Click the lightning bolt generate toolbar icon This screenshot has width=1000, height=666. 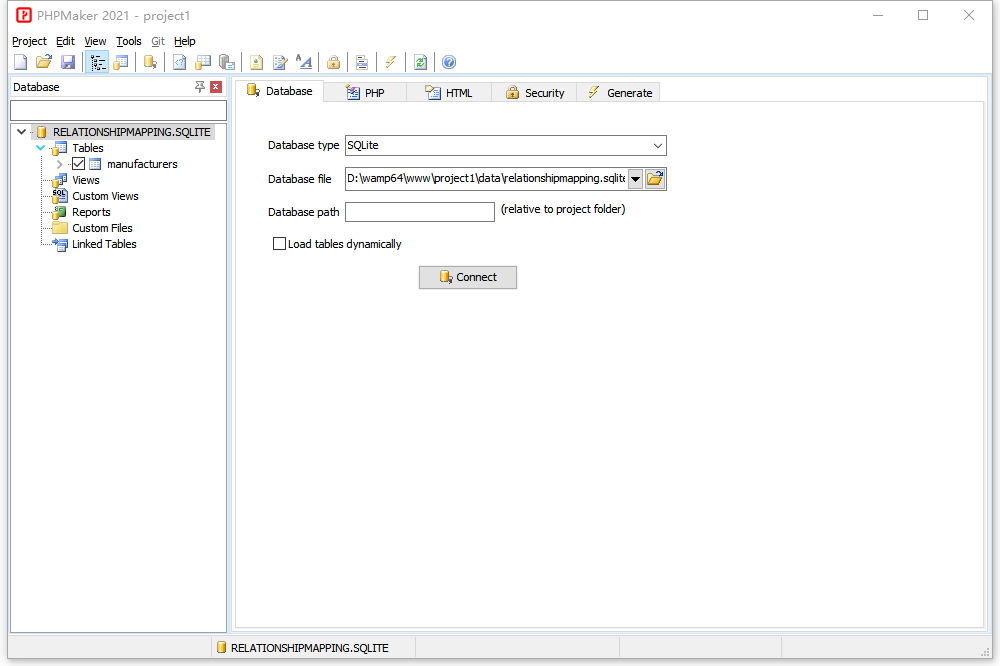(x=391, y=62)
